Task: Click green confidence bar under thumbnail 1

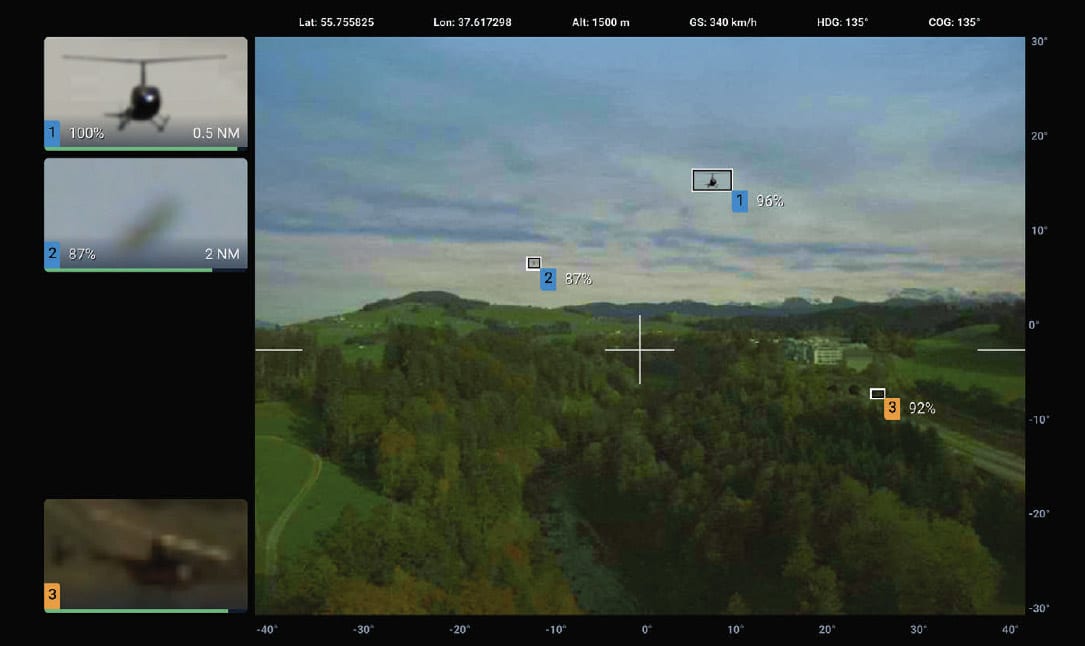Action: point(141,148)
